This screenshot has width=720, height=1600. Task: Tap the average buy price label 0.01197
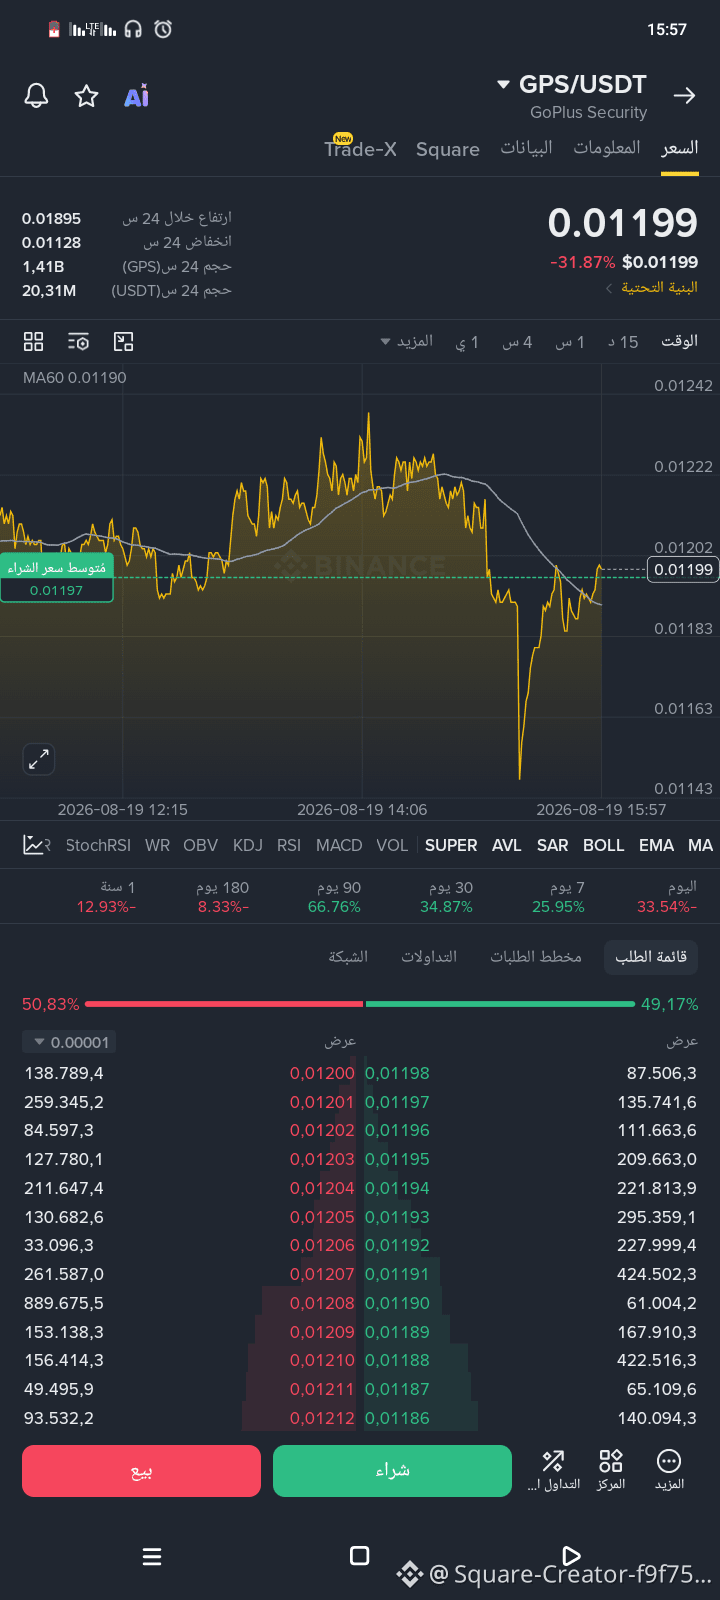pyautogui.click(x=57, y=579)
